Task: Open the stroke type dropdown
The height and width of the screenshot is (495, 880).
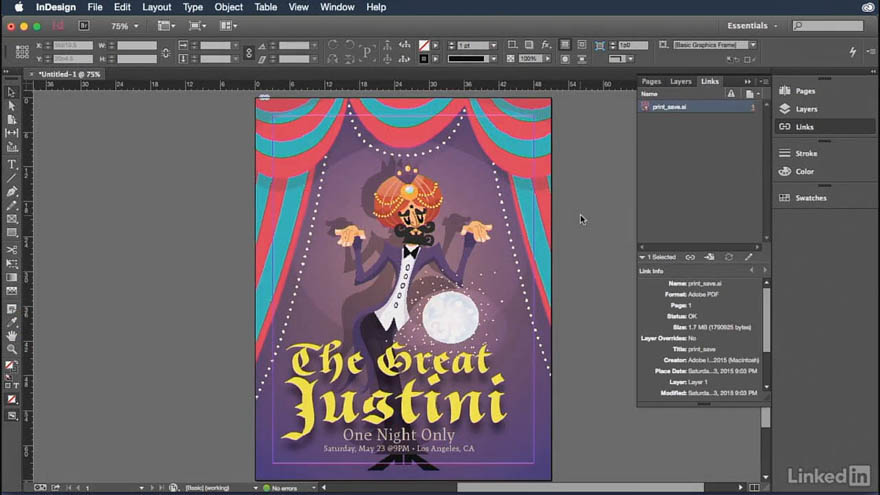Action: pos(493,58)
